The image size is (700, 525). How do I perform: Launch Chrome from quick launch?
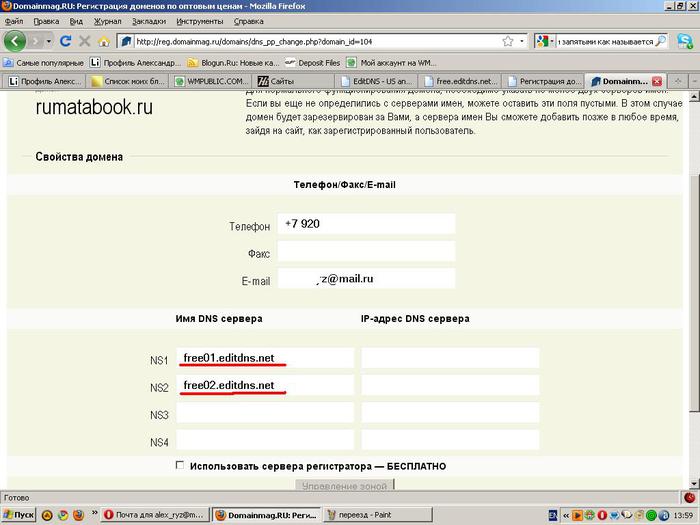[62, 515]
